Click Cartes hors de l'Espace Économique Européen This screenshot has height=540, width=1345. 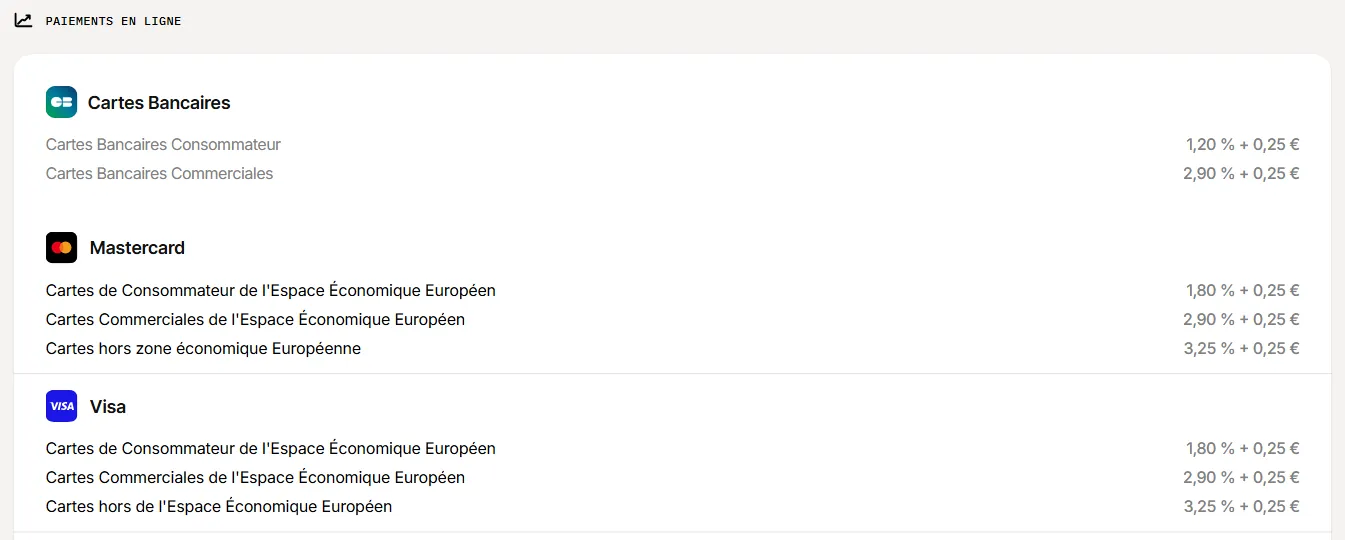219,507
